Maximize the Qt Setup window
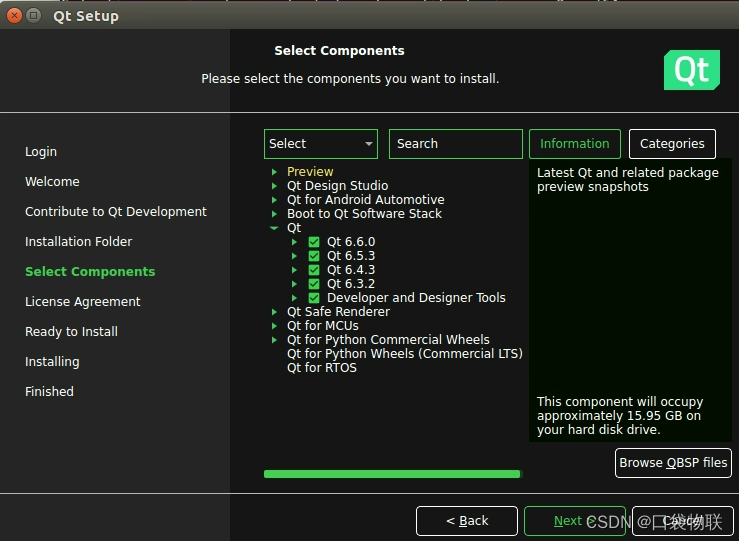 pyautogui.click(x=33, y=16)
